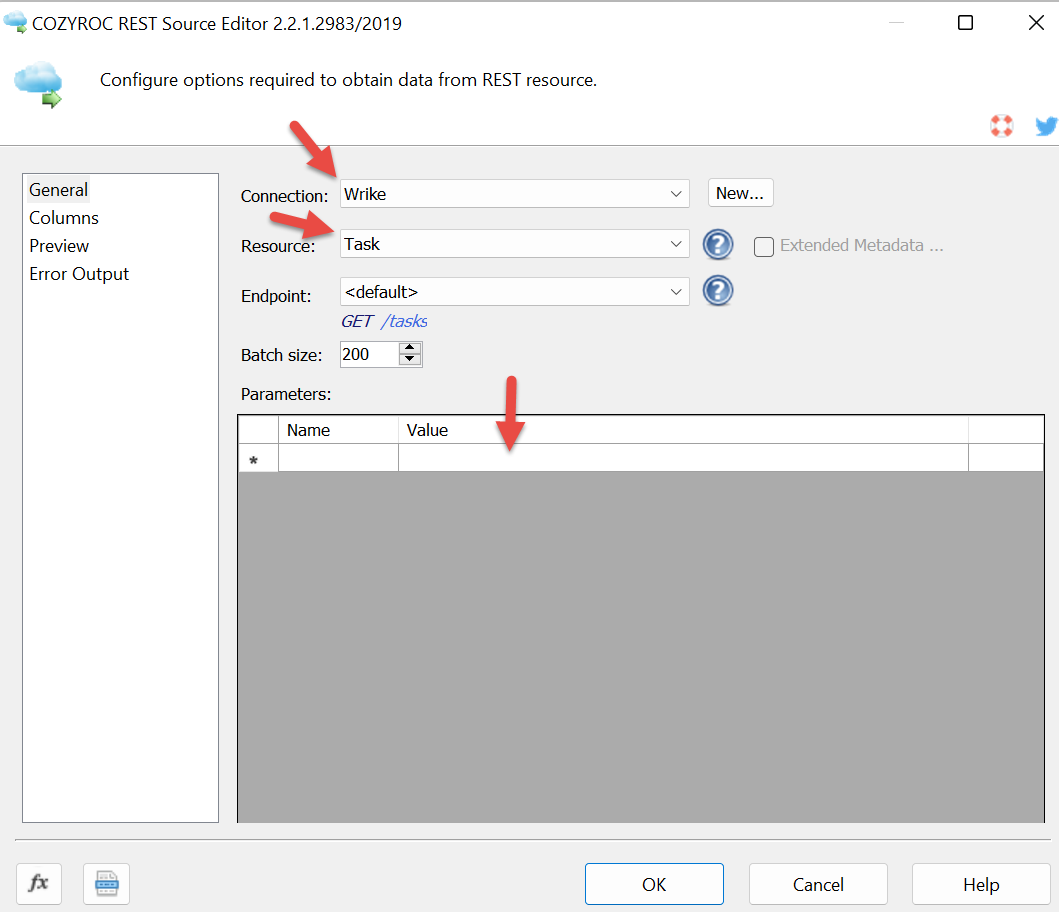This screenshot has width=1059, height=912.
Task: Click the COZYROC cloud icon in title bar
Action: pos(15,23)
